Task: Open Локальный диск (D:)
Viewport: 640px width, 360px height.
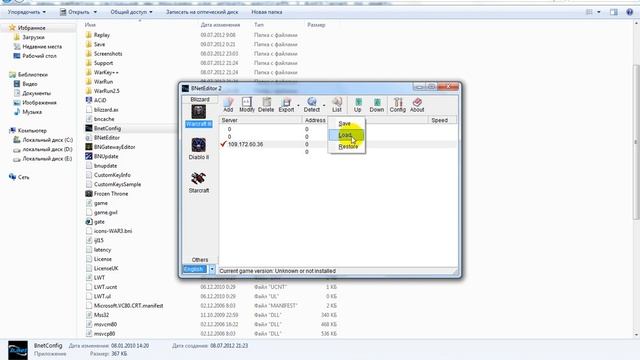Action: 47,149
